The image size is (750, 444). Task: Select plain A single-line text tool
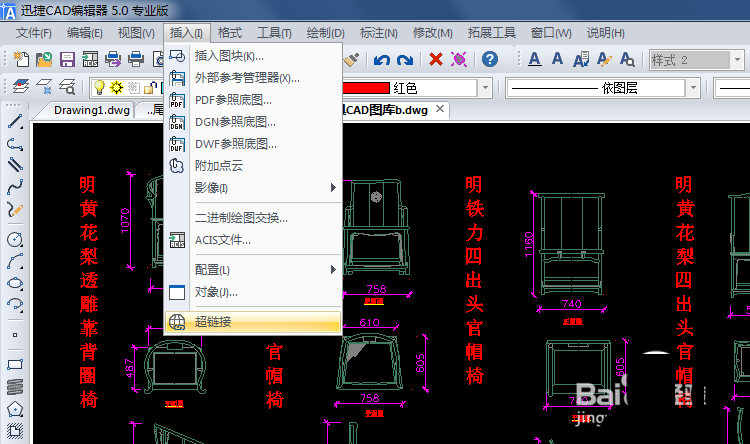[557, 59]
